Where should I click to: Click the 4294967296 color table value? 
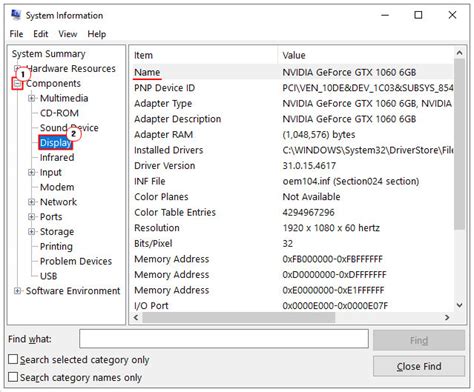coord(308,212)
